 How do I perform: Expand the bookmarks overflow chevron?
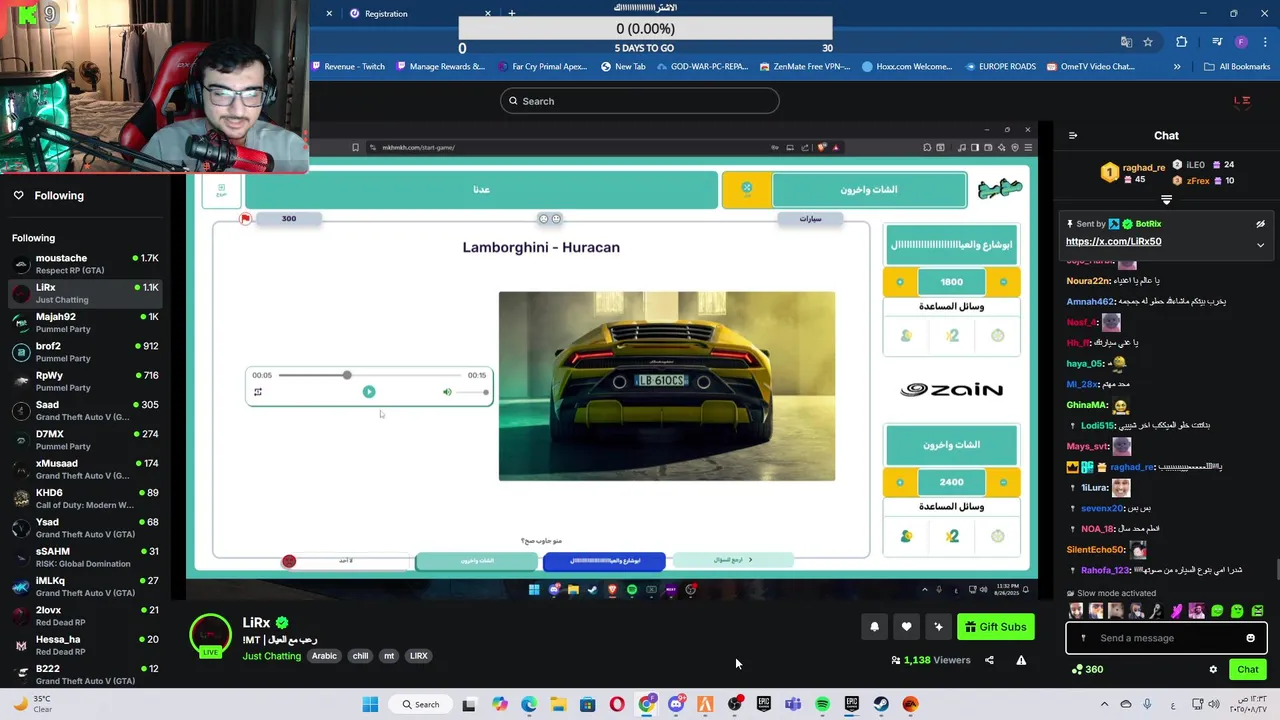click(1177, 67)
